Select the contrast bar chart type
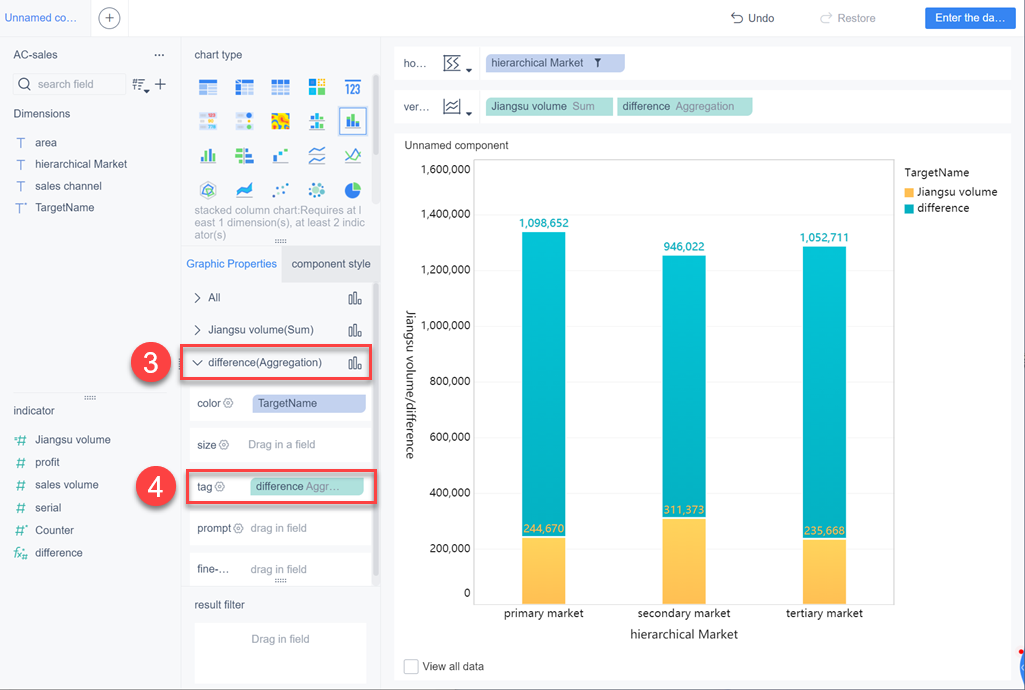The width and height of the screenshot is (1025, 690). (244, 156)
